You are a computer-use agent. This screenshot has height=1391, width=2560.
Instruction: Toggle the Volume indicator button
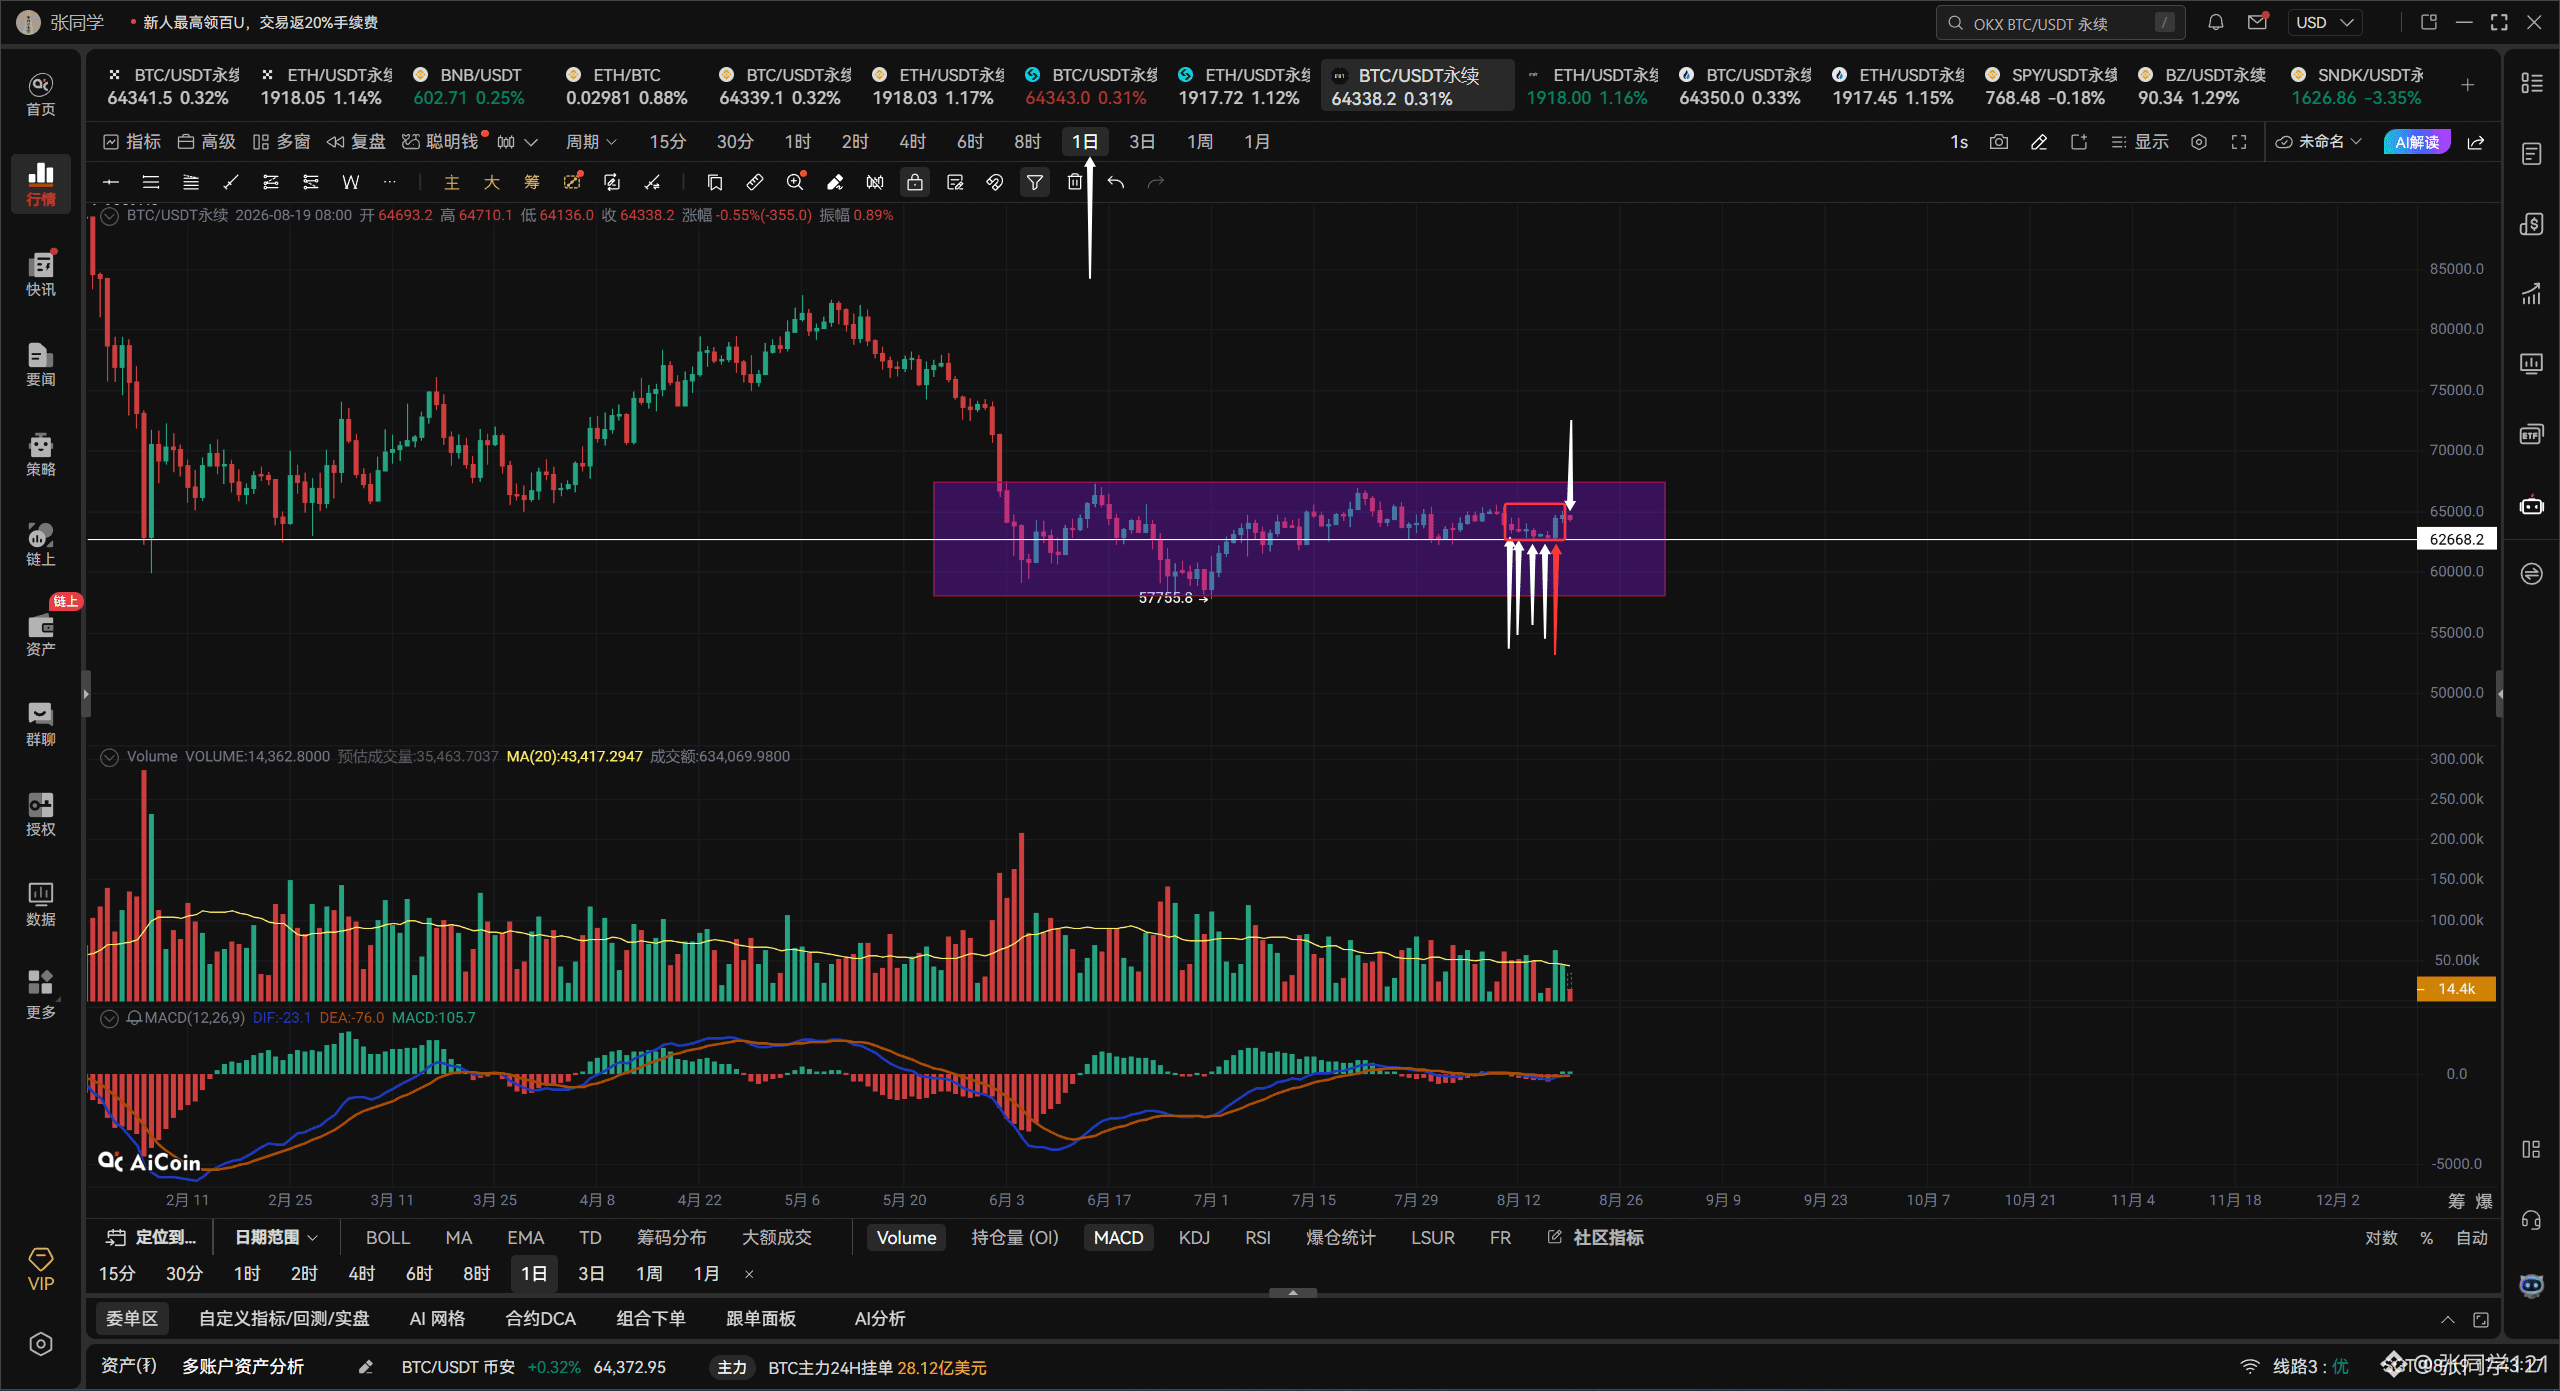click(906, 1237)
